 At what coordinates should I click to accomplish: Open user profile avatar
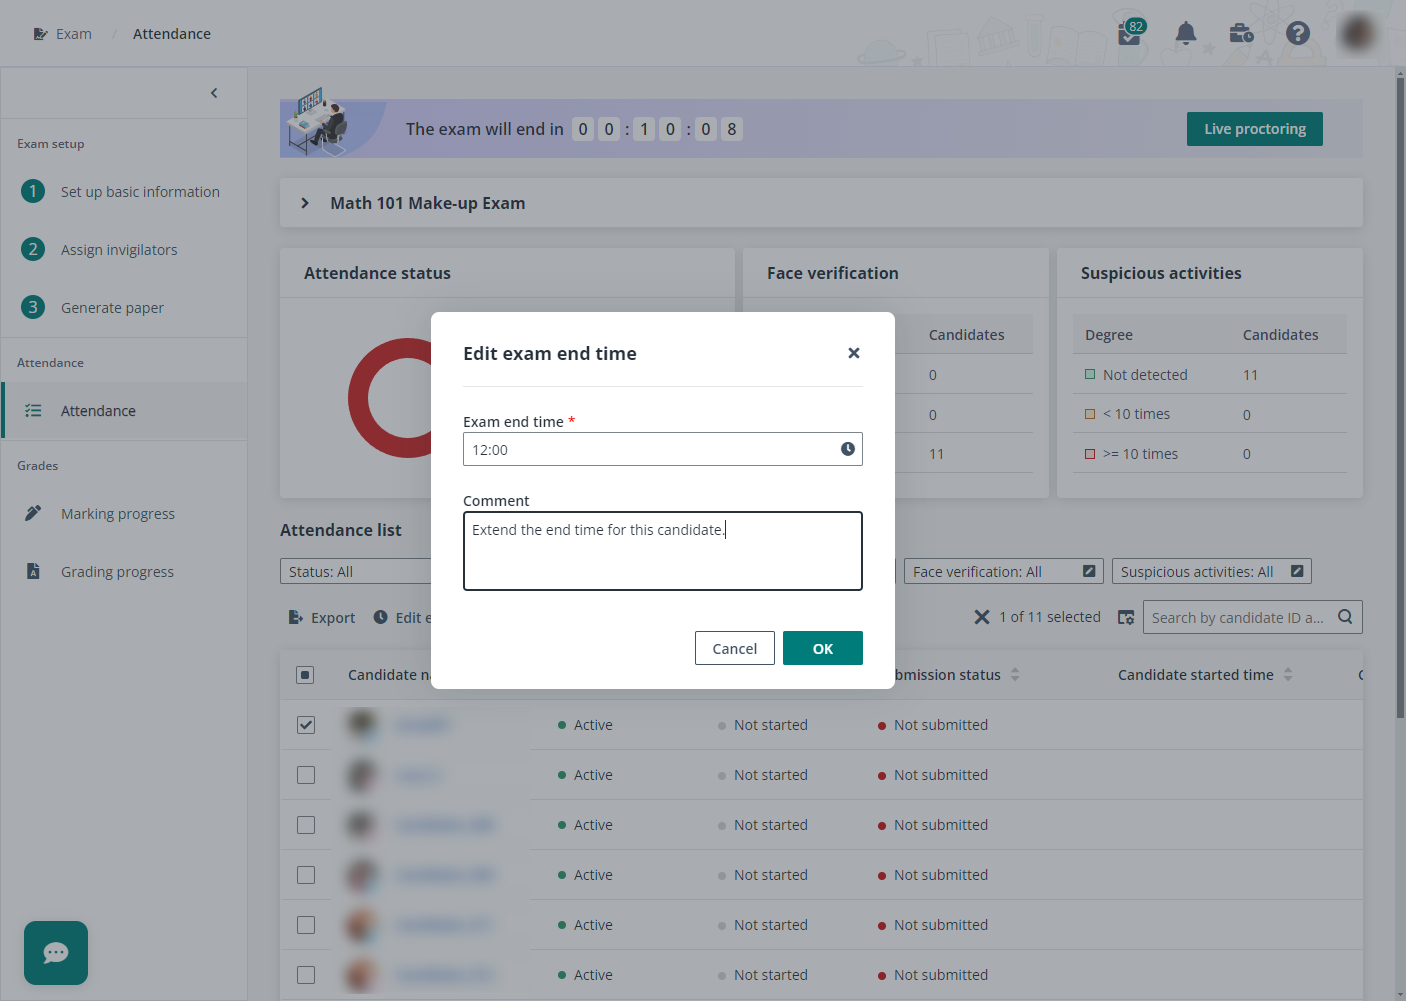click(1358, 33)
